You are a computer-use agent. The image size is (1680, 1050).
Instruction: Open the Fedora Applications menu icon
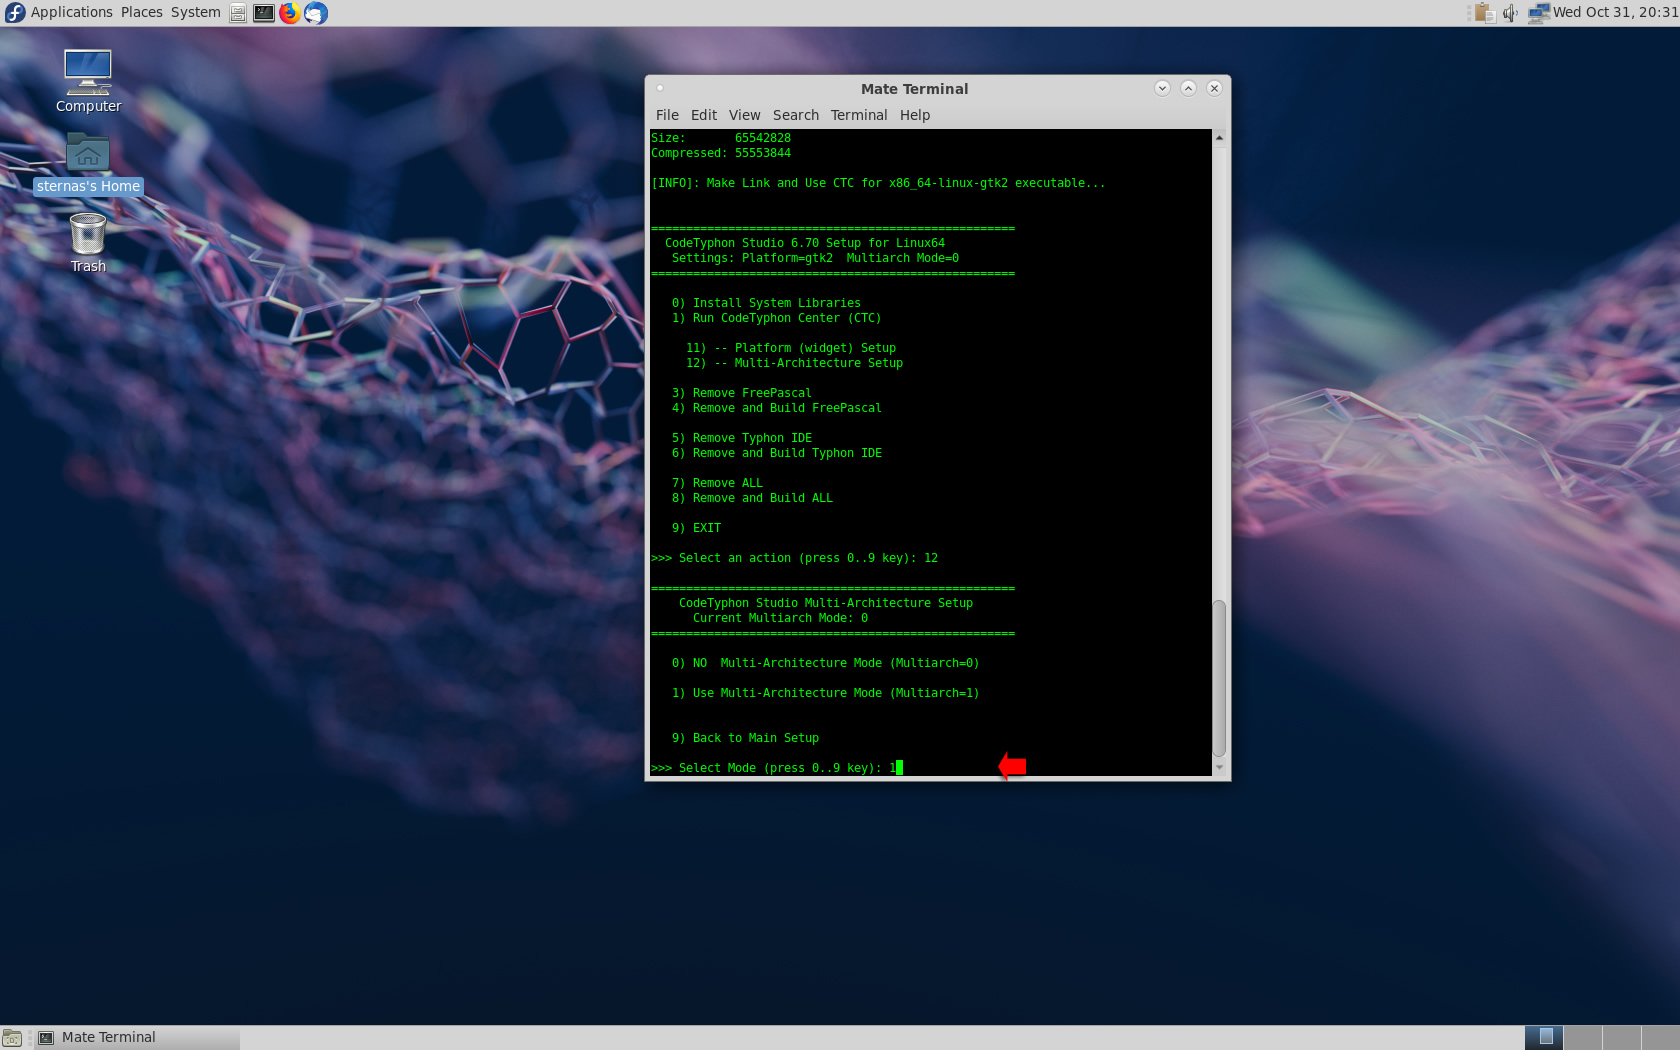(15, 12)
